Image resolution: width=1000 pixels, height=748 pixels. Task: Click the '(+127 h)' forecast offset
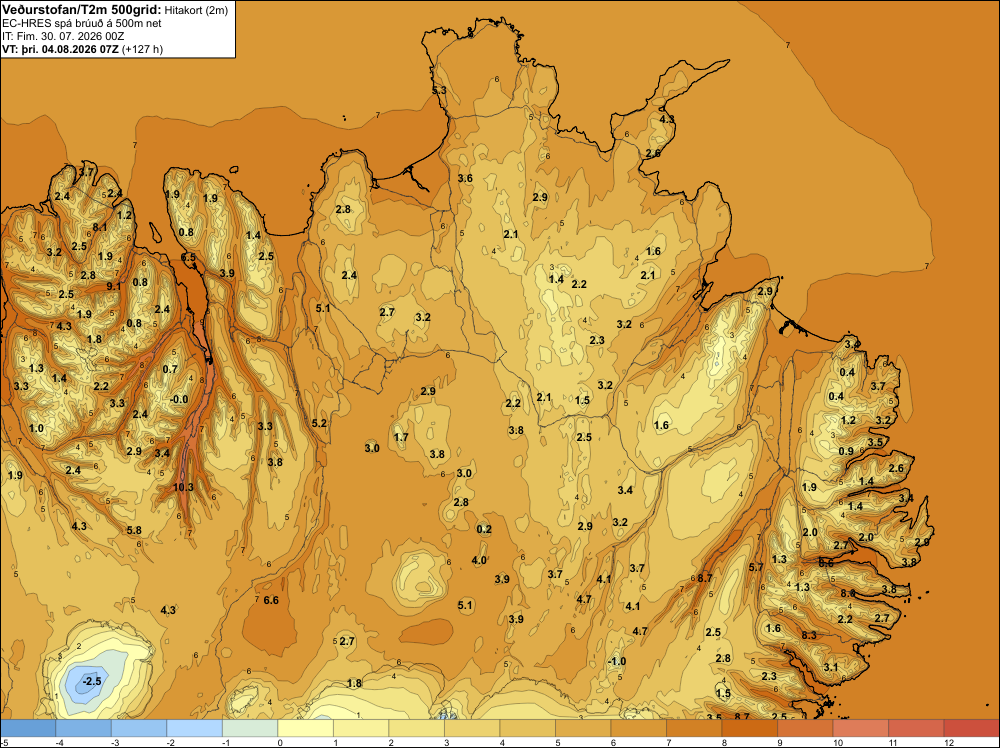pos(142,49)
